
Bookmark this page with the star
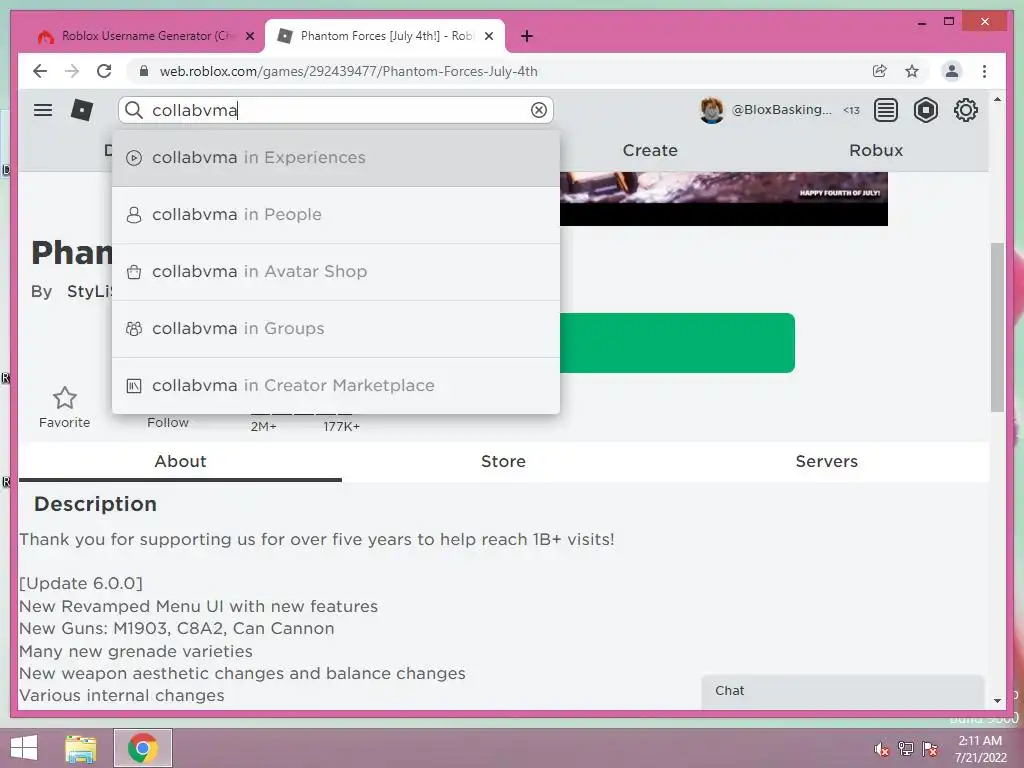(912, 71)
